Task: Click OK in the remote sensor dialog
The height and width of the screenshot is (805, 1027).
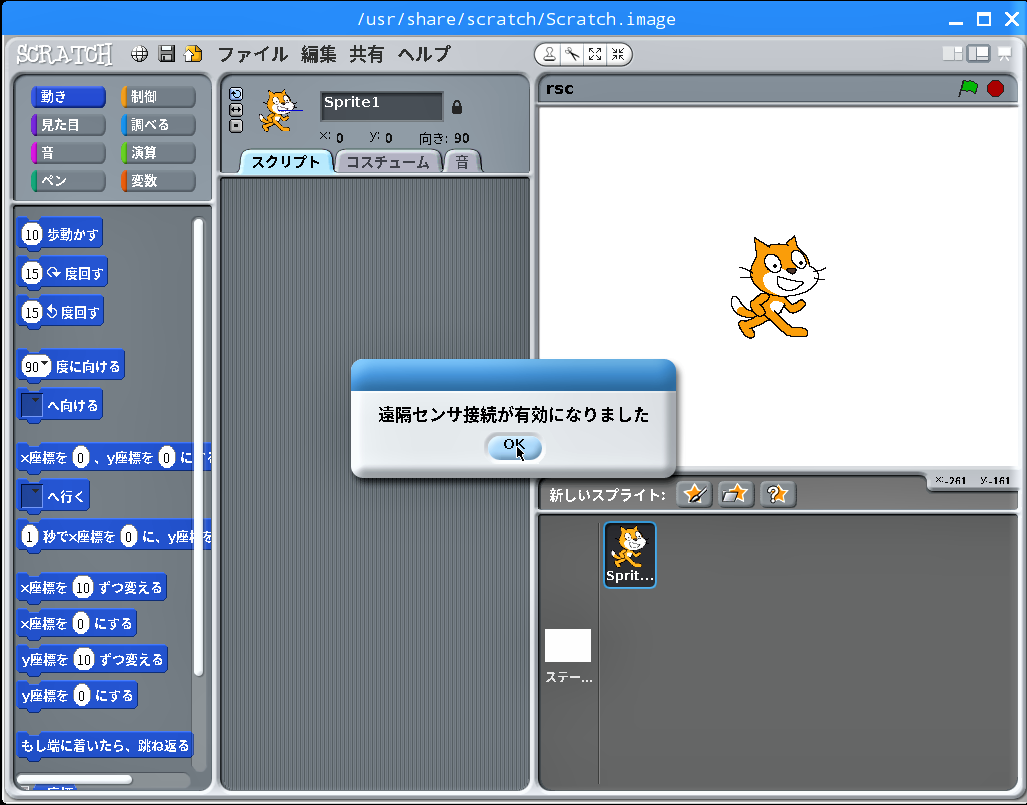Action: pyautogui.click(x=515, y=447)
